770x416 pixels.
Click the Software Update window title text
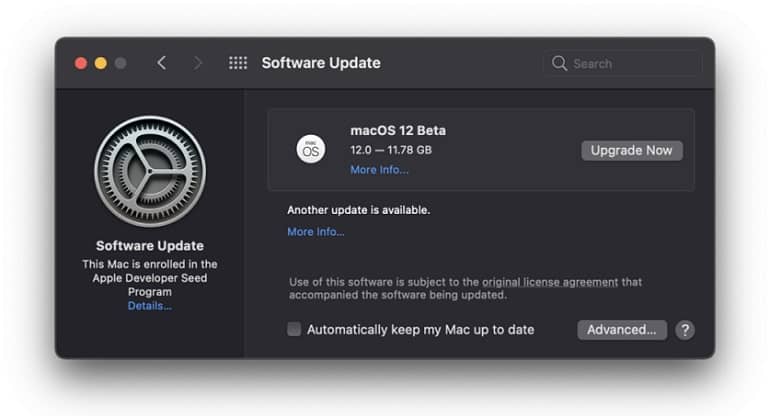pos(321,63)
